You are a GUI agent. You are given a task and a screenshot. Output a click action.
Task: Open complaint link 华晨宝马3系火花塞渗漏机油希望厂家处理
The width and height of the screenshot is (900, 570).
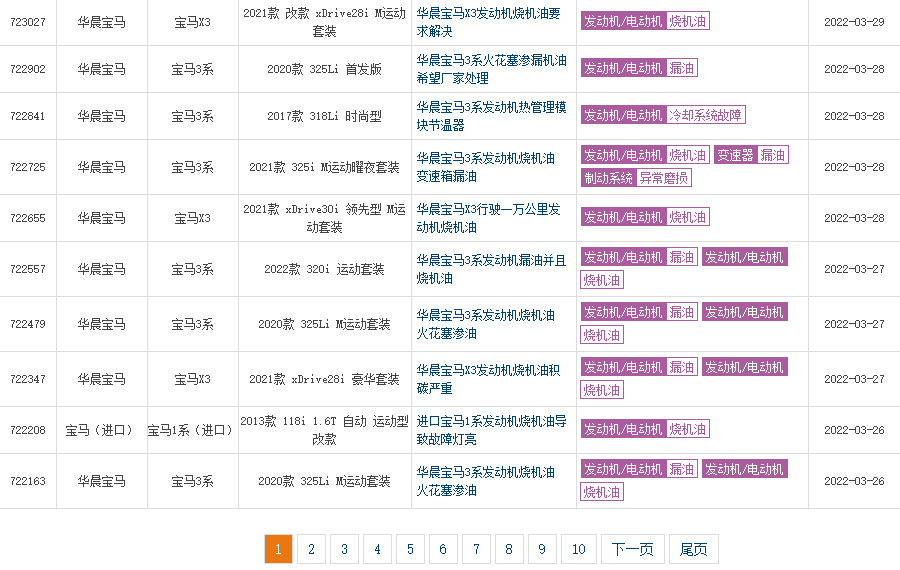tap(491, 69)
